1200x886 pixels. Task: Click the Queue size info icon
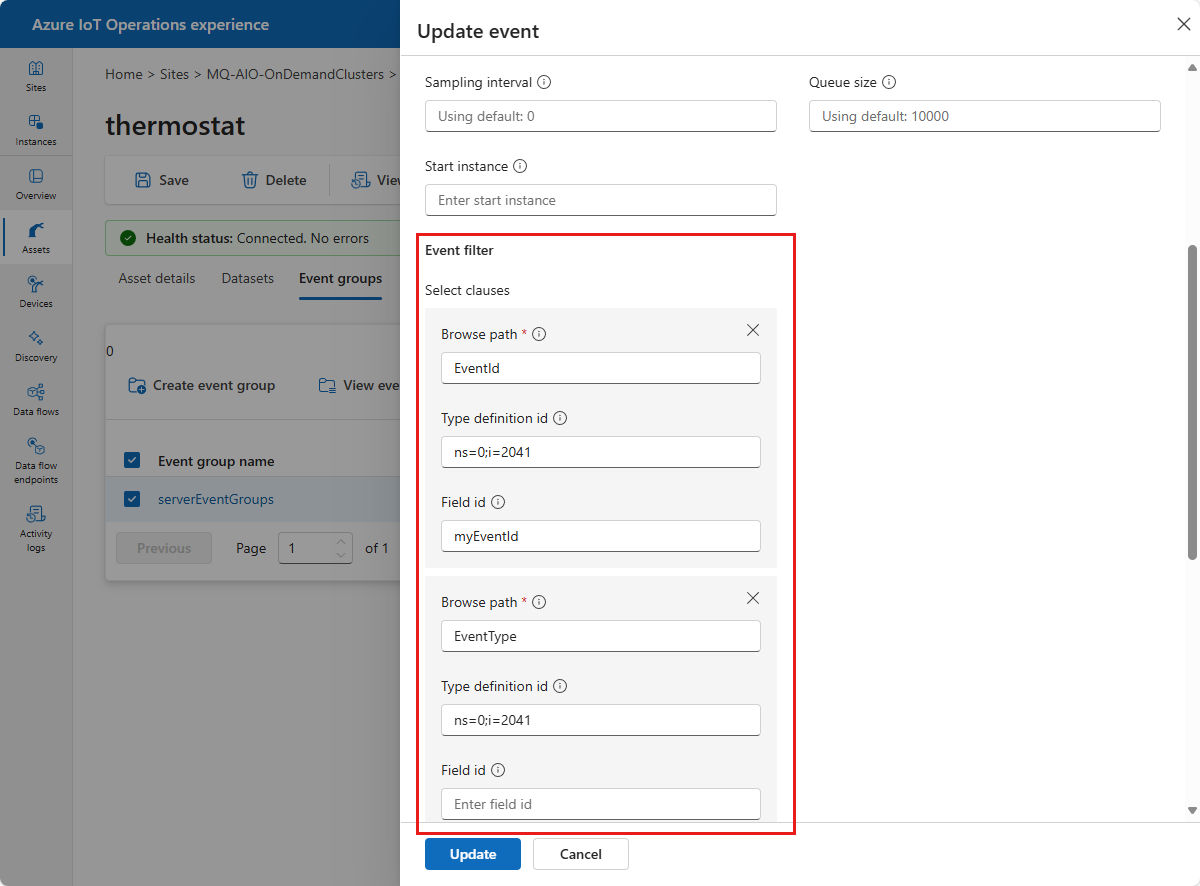(889, 83)
